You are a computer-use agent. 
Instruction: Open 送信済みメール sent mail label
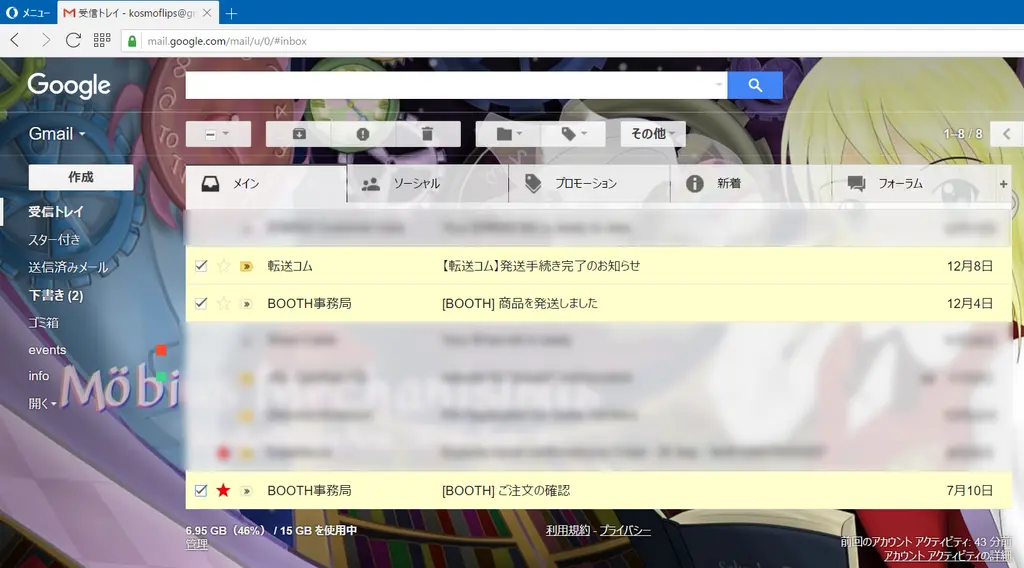click(68, 267)
